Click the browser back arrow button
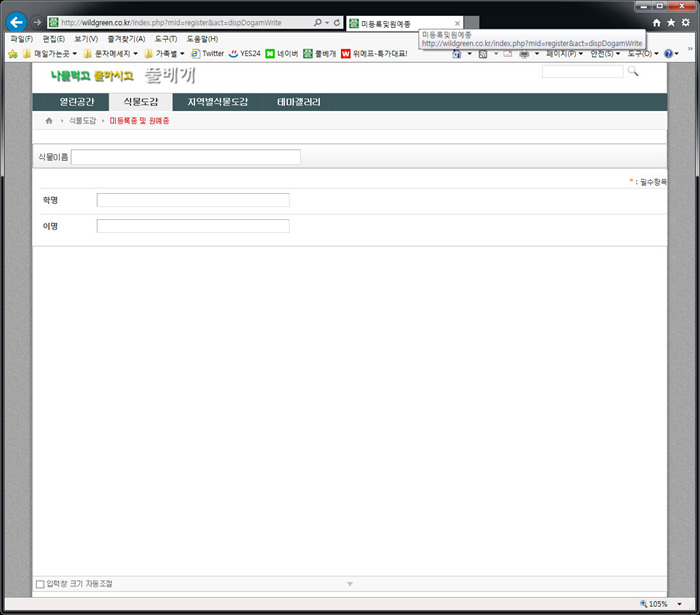The height and width of the screenshot is (615, 700). pyautogui.click(x=16, y=21)
